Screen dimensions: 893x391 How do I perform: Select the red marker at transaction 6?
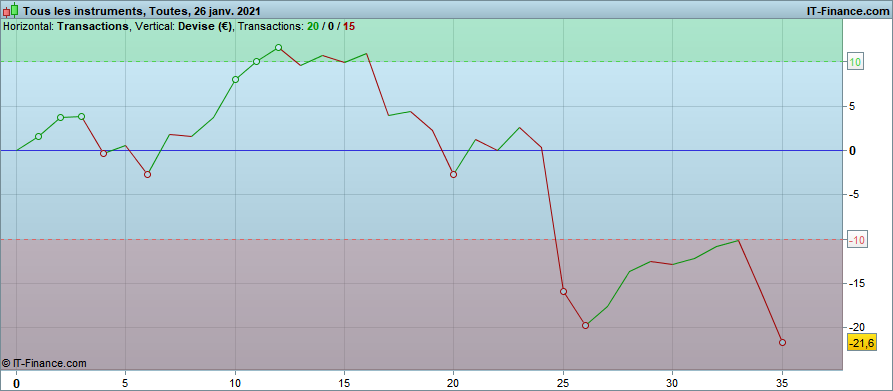coord(148,175)
